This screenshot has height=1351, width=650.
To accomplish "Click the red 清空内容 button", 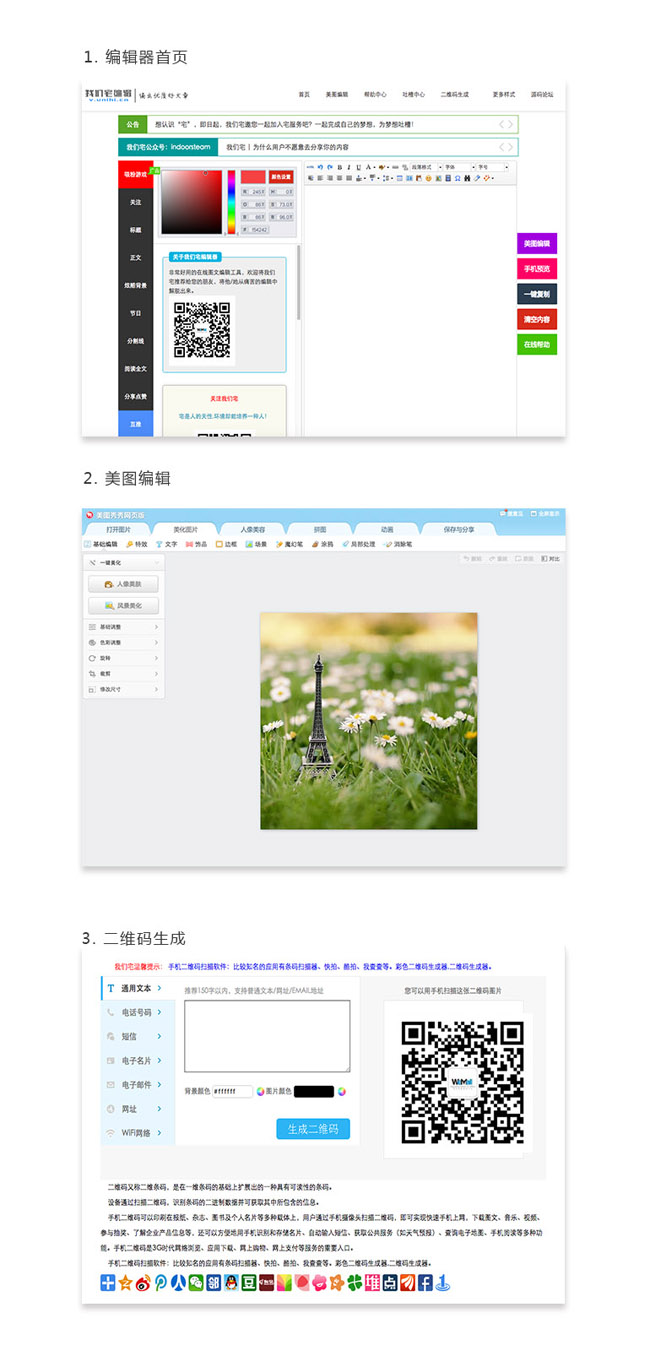I will pyautogui.click(x=537, y=319).
